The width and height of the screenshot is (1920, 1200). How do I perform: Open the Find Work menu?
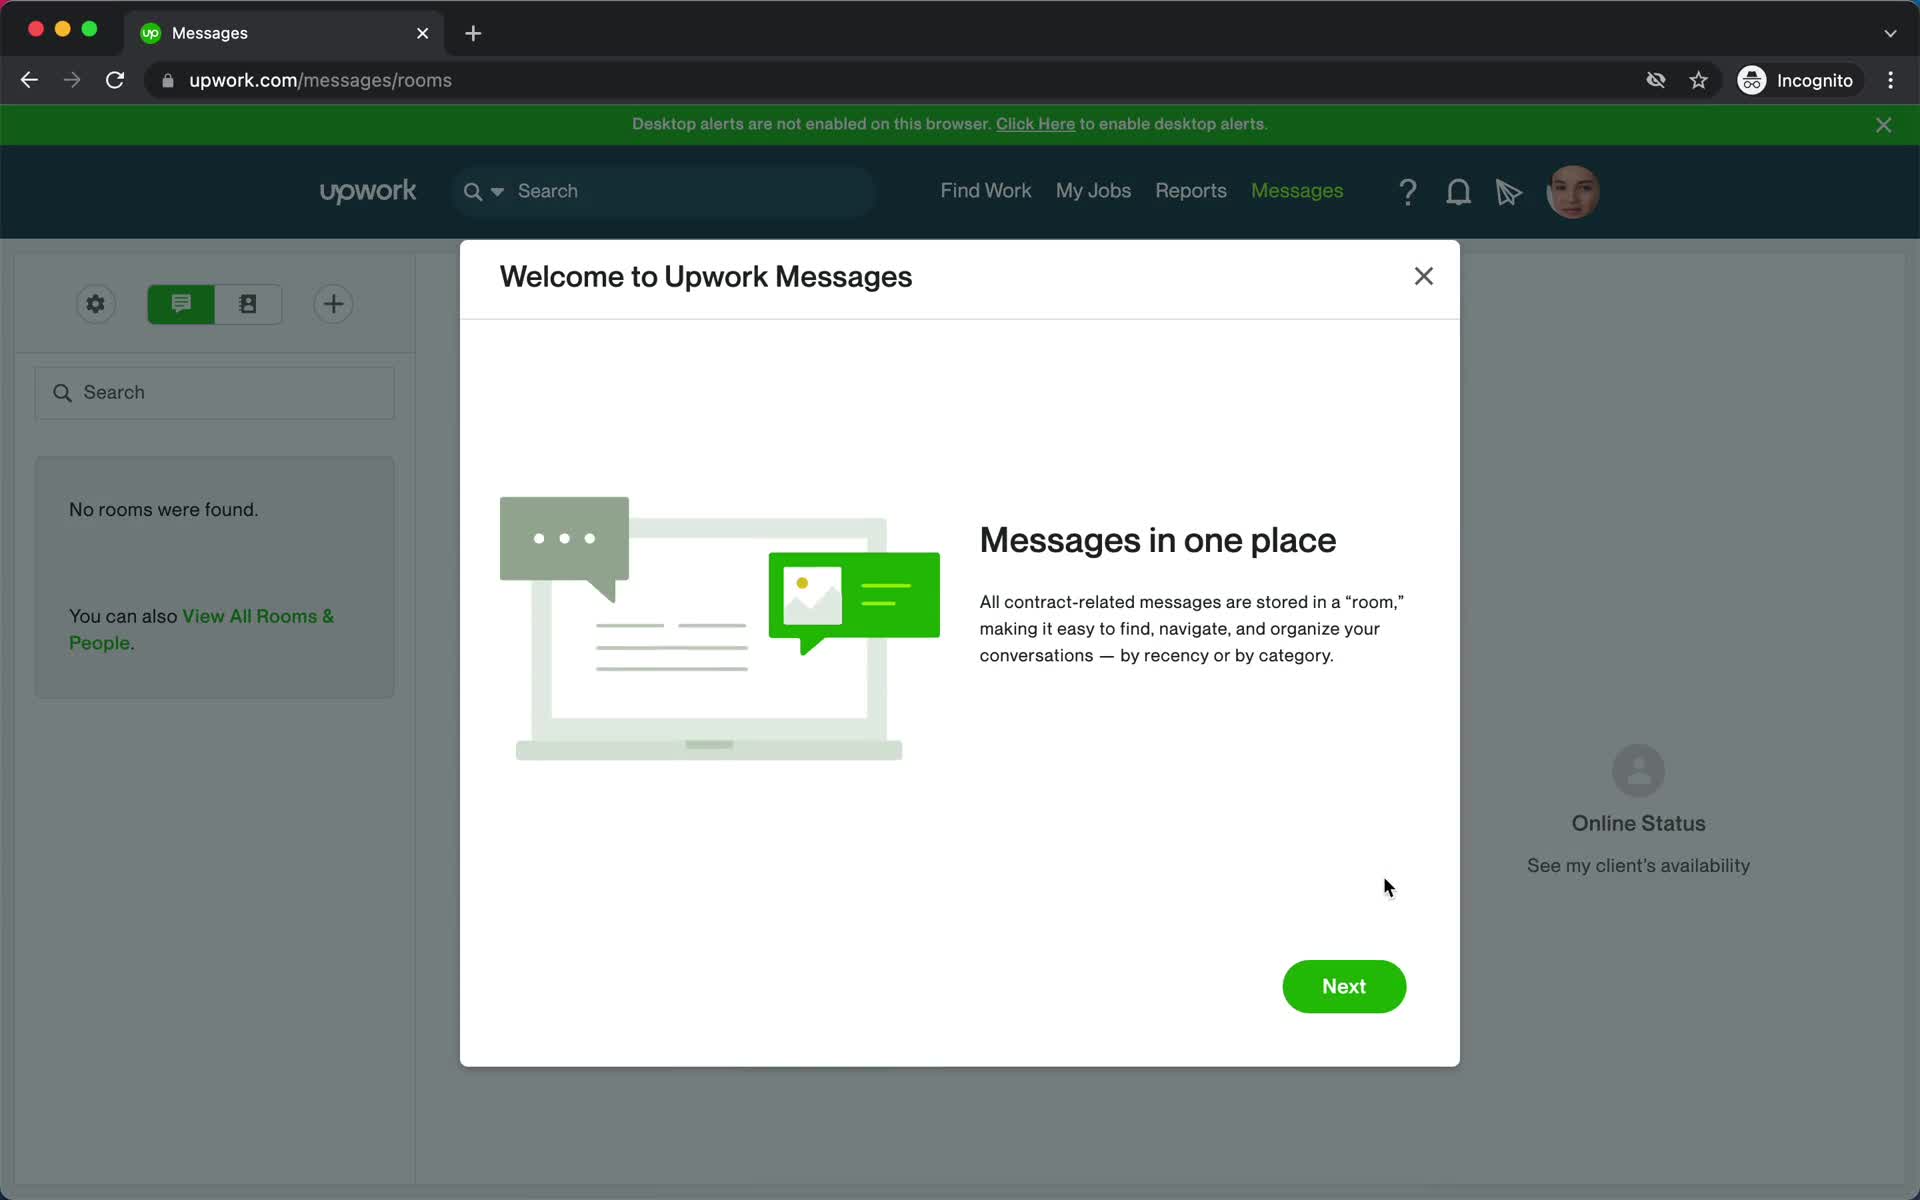pos(985,191)
